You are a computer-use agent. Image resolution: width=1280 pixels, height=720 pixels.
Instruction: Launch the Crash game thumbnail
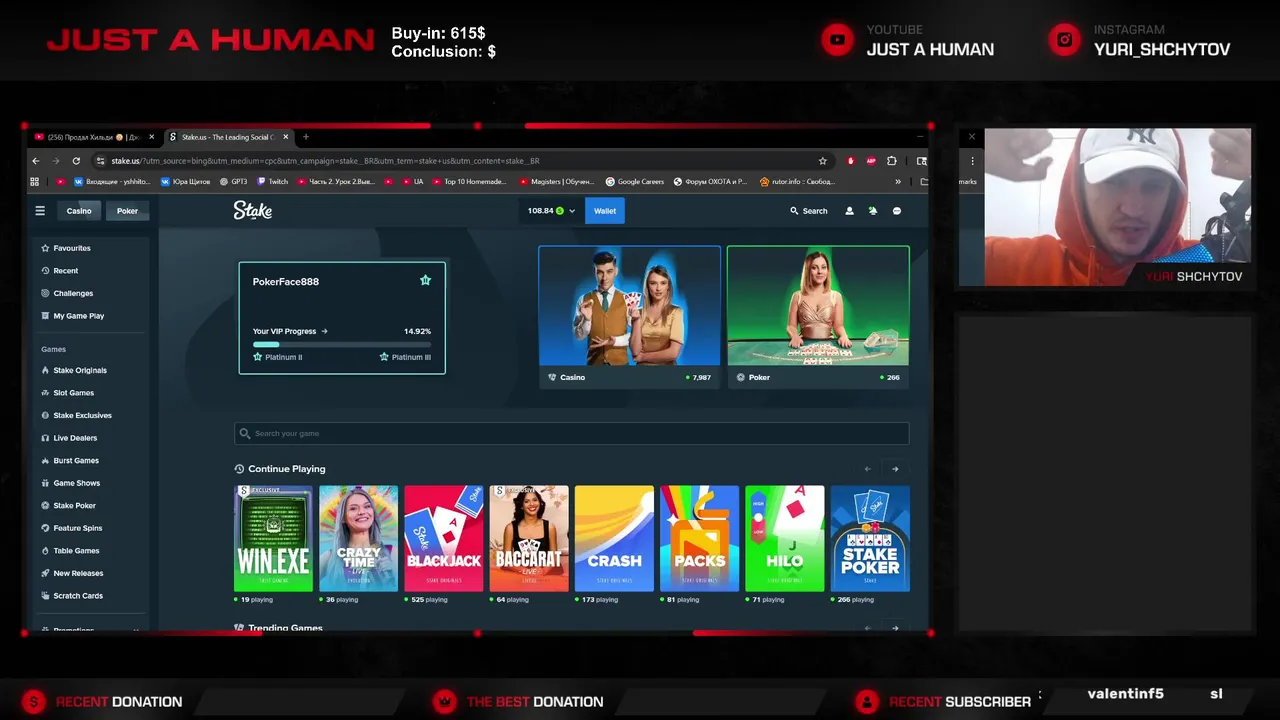[x=614, y=539]
